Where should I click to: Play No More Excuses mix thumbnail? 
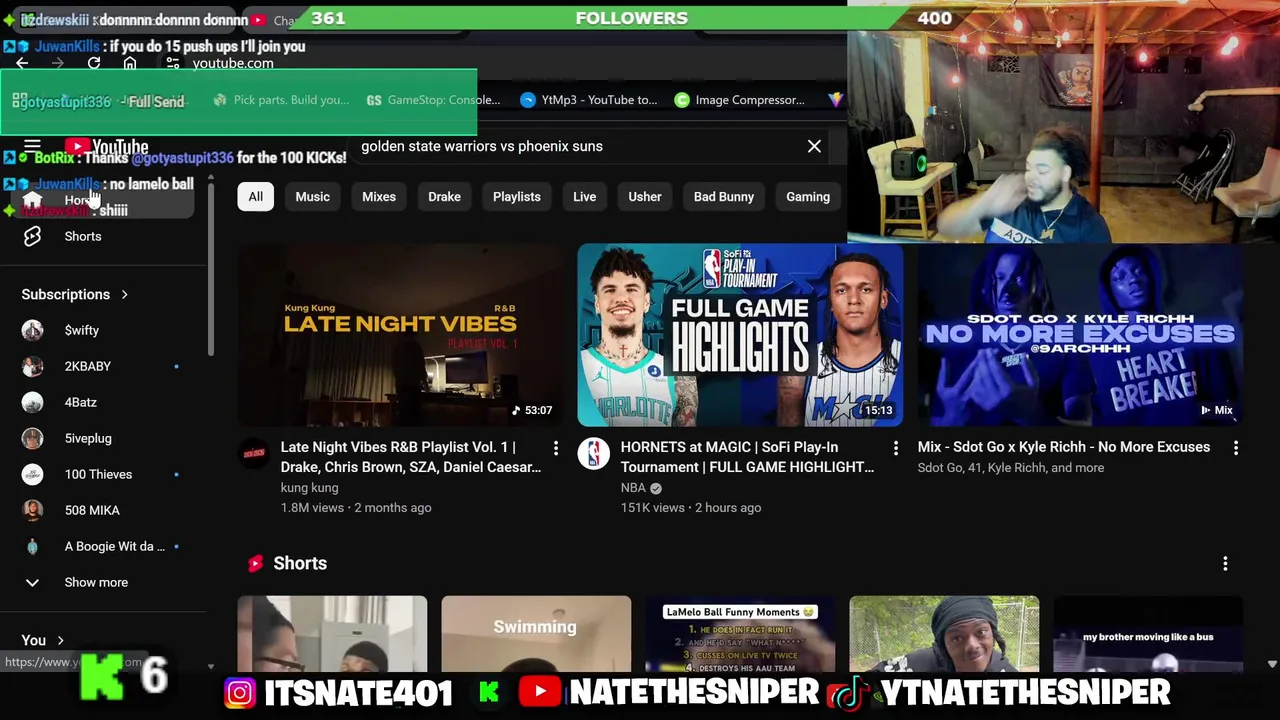click(1081, 335)
